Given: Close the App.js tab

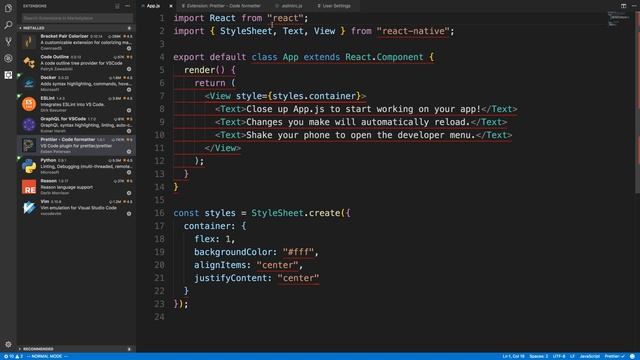Looking at the screenshot, I should [x=171, y=6].
